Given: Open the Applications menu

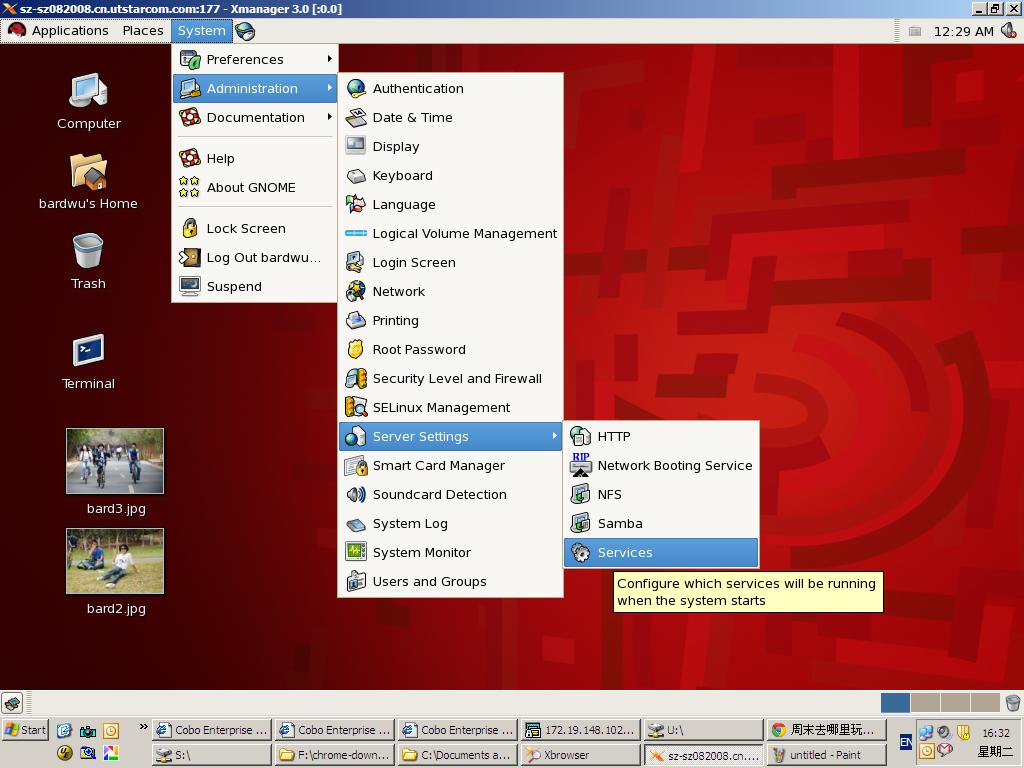Looking at the screenshot, I should click(x=70, y=30).
